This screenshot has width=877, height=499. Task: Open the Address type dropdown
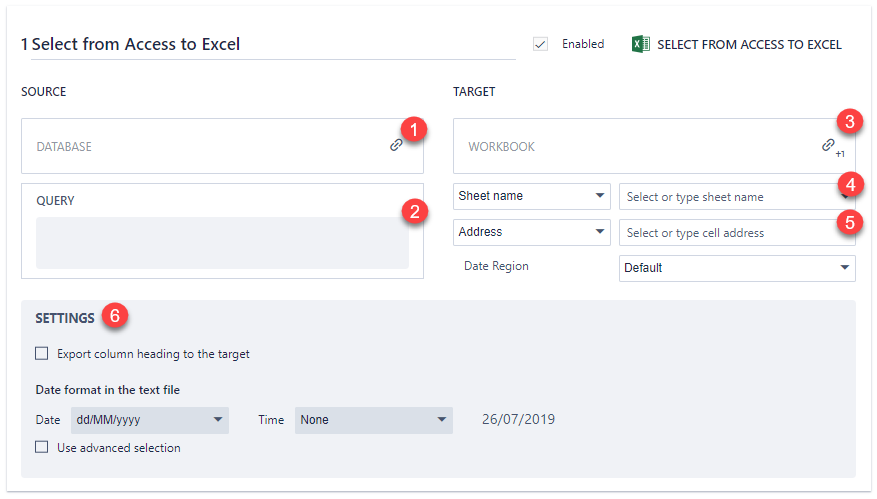click(531, 232)
